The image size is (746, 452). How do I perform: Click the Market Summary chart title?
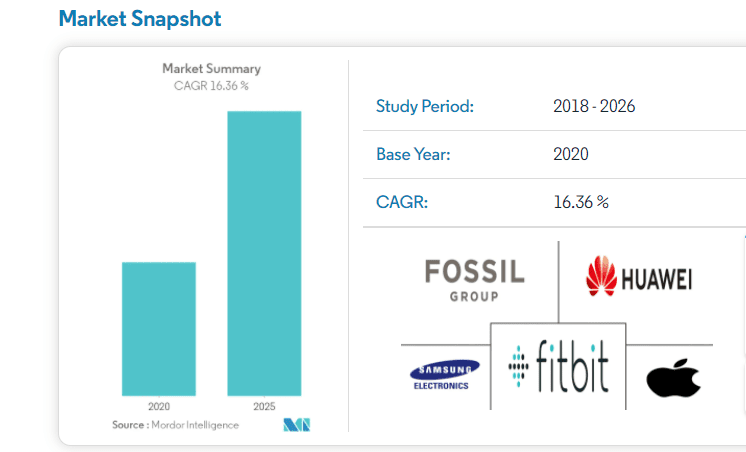(212, 69)
